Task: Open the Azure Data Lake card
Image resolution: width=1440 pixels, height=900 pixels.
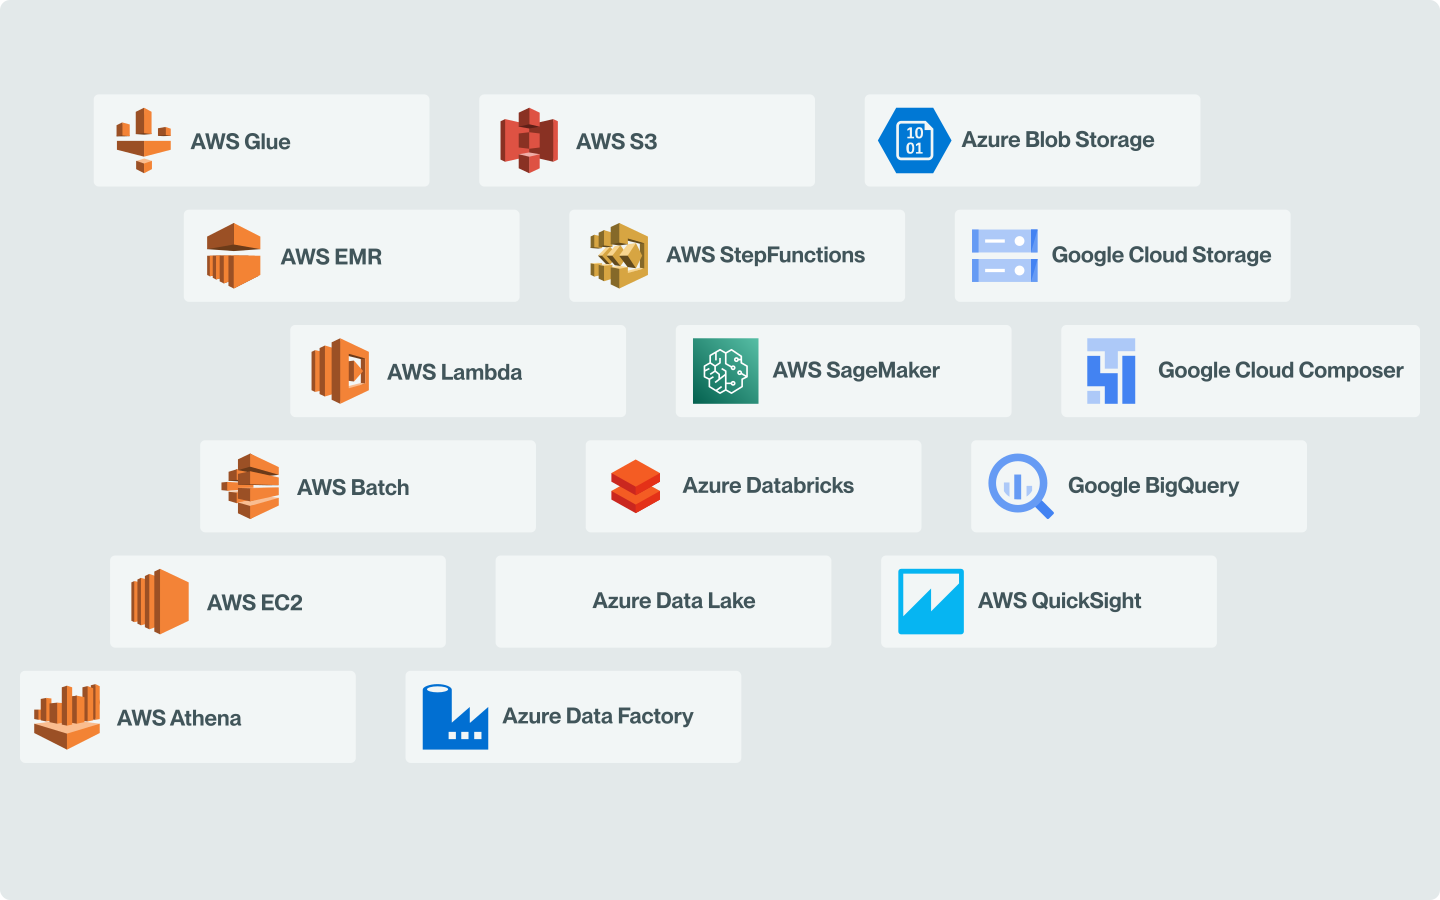Action: pyautogui.click(x=663, y=601)
